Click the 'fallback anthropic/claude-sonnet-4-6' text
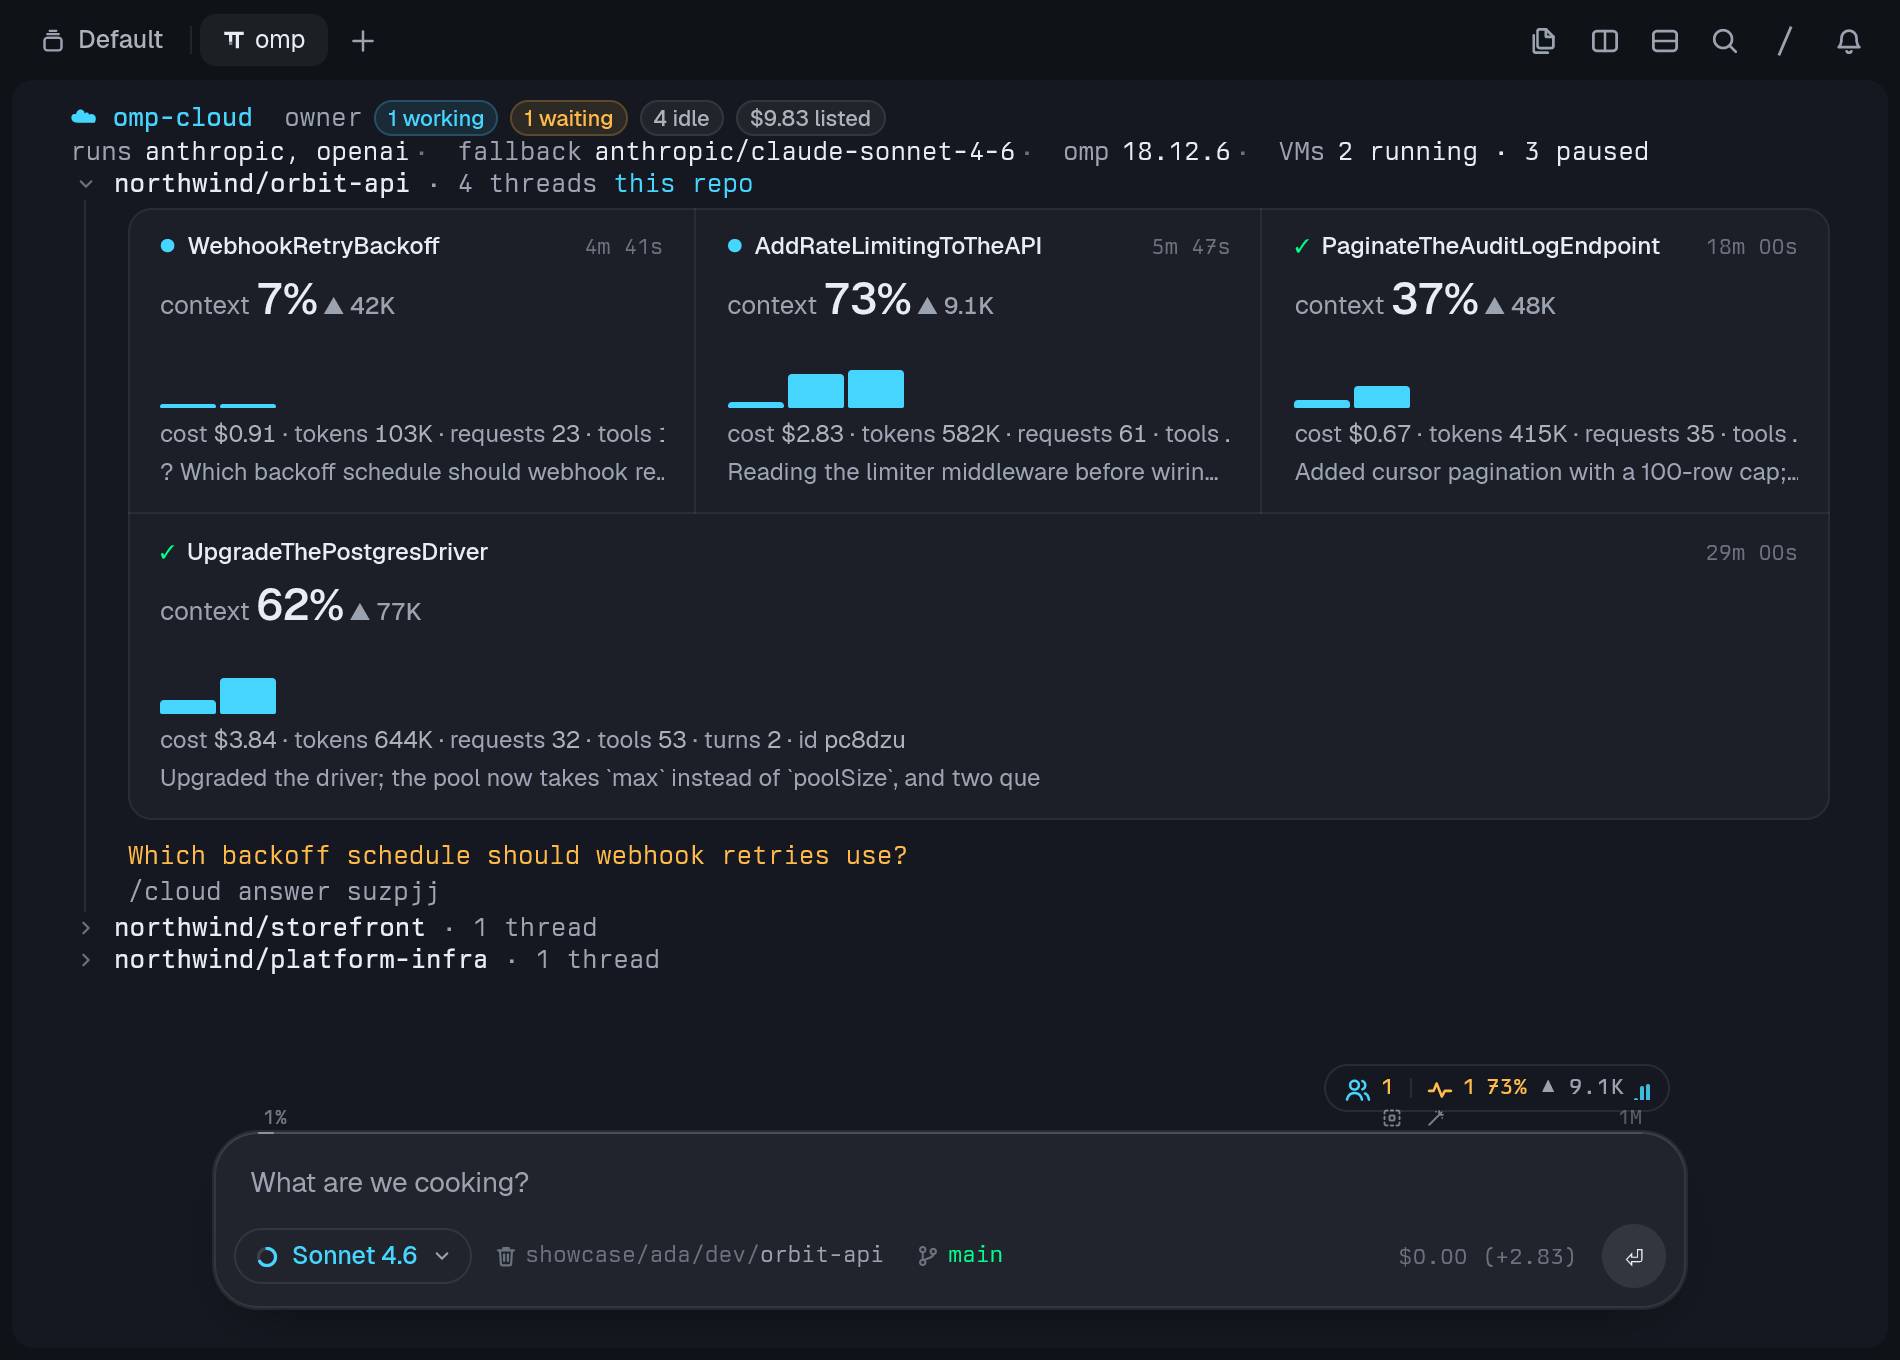1900x1360 pixels. tap(737, 152)
